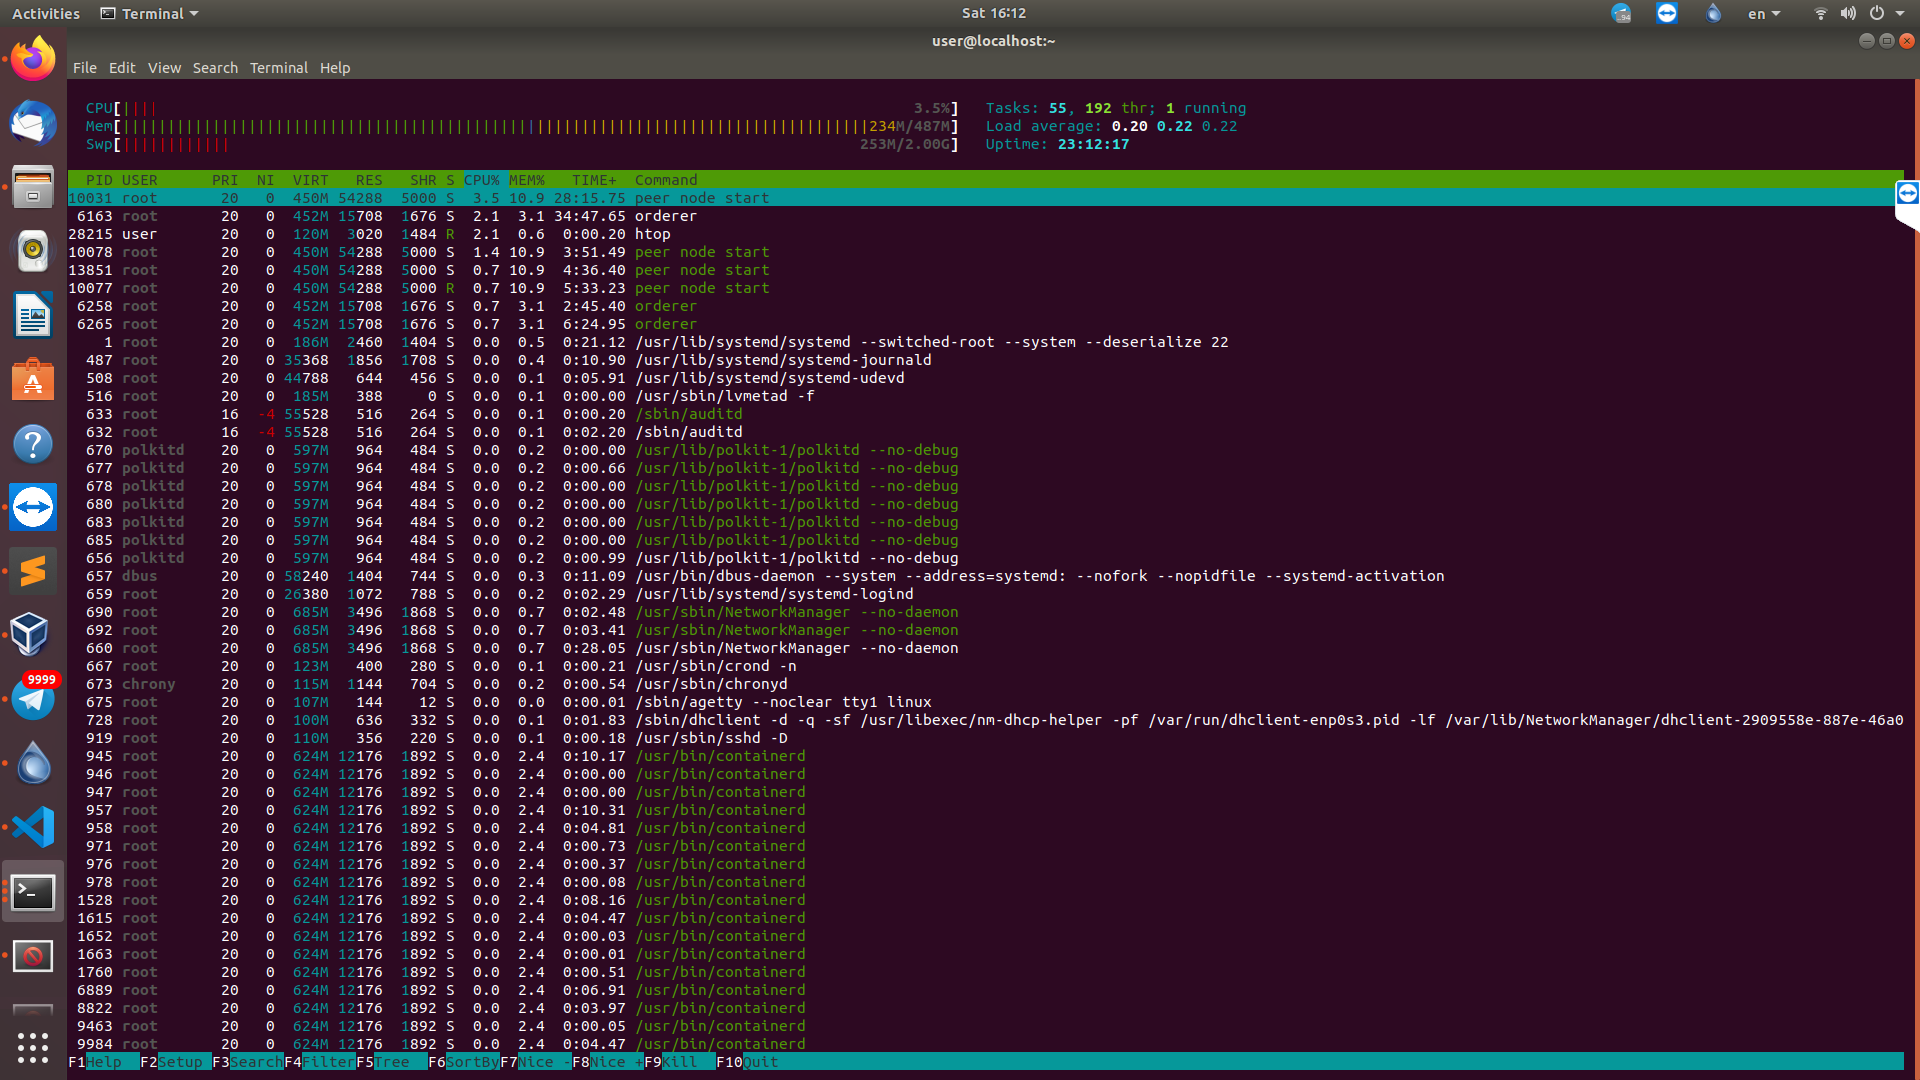Click F9 Kill in htop footer
The width and height of the screenshot is (1920, 1080).
679,1062
